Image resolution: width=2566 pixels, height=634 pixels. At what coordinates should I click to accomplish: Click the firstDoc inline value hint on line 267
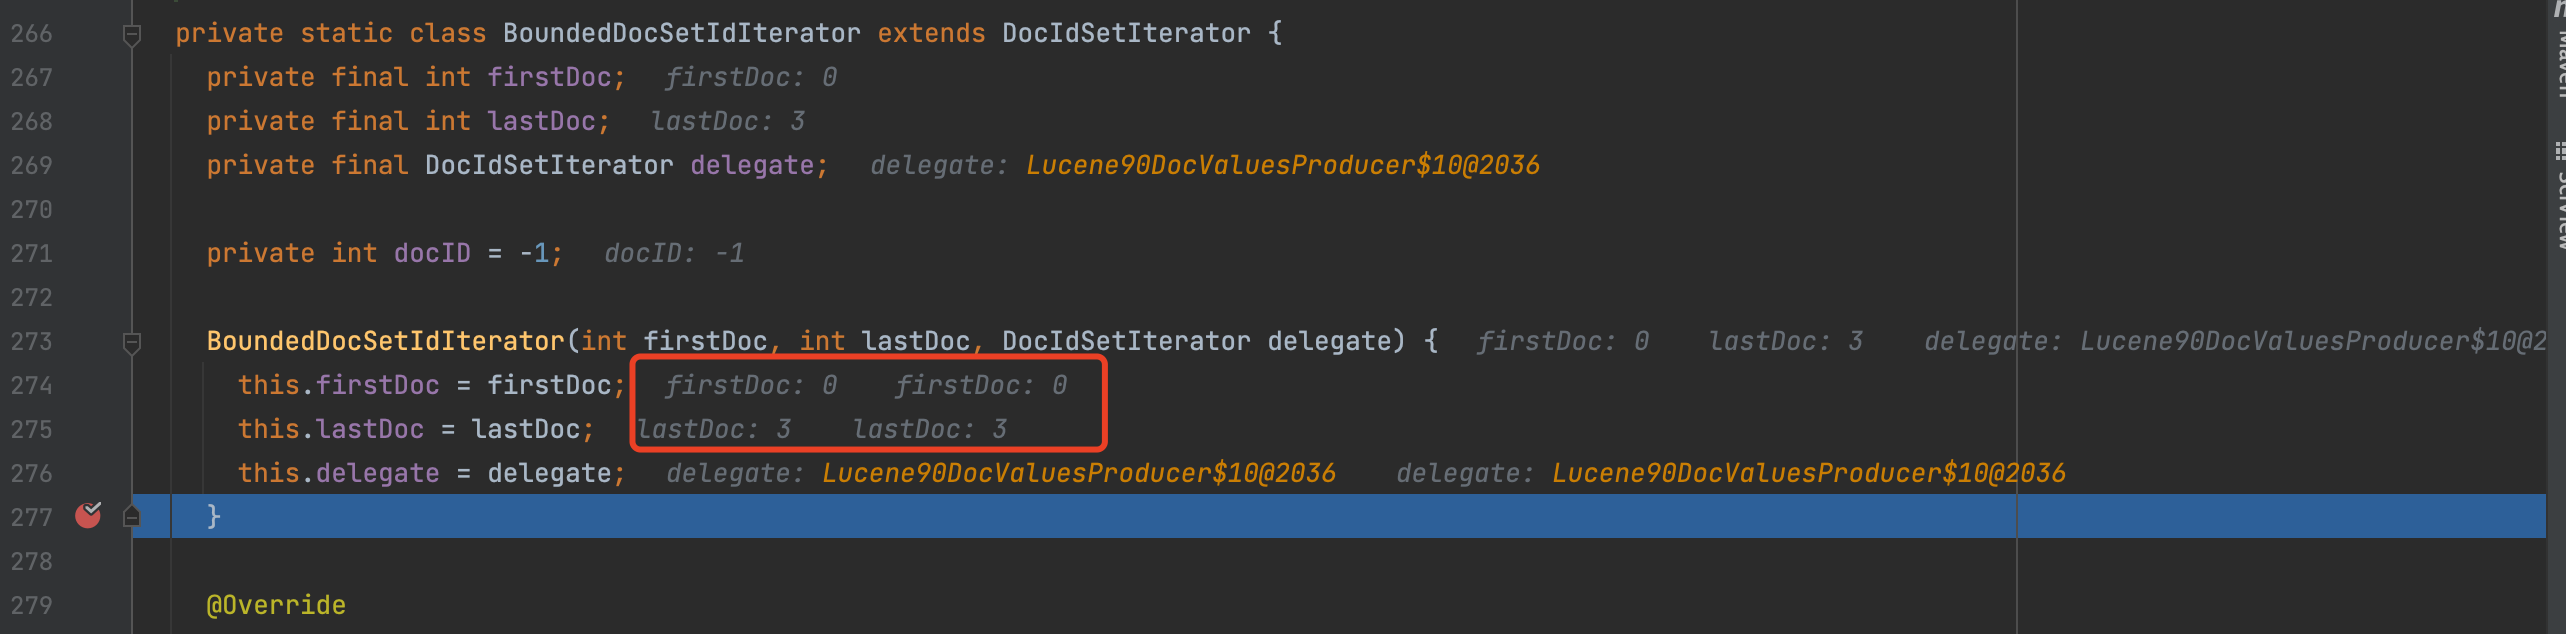[x=751, y=77]
